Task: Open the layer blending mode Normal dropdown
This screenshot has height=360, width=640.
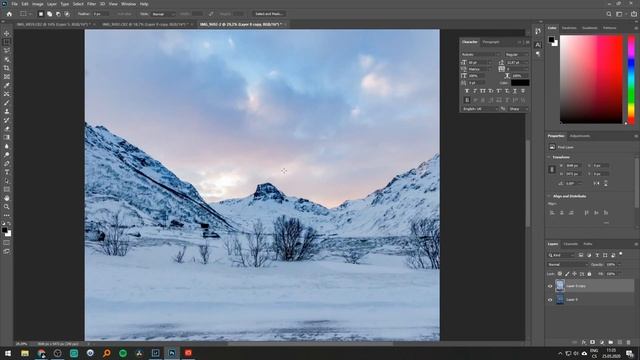Action: 567,264
